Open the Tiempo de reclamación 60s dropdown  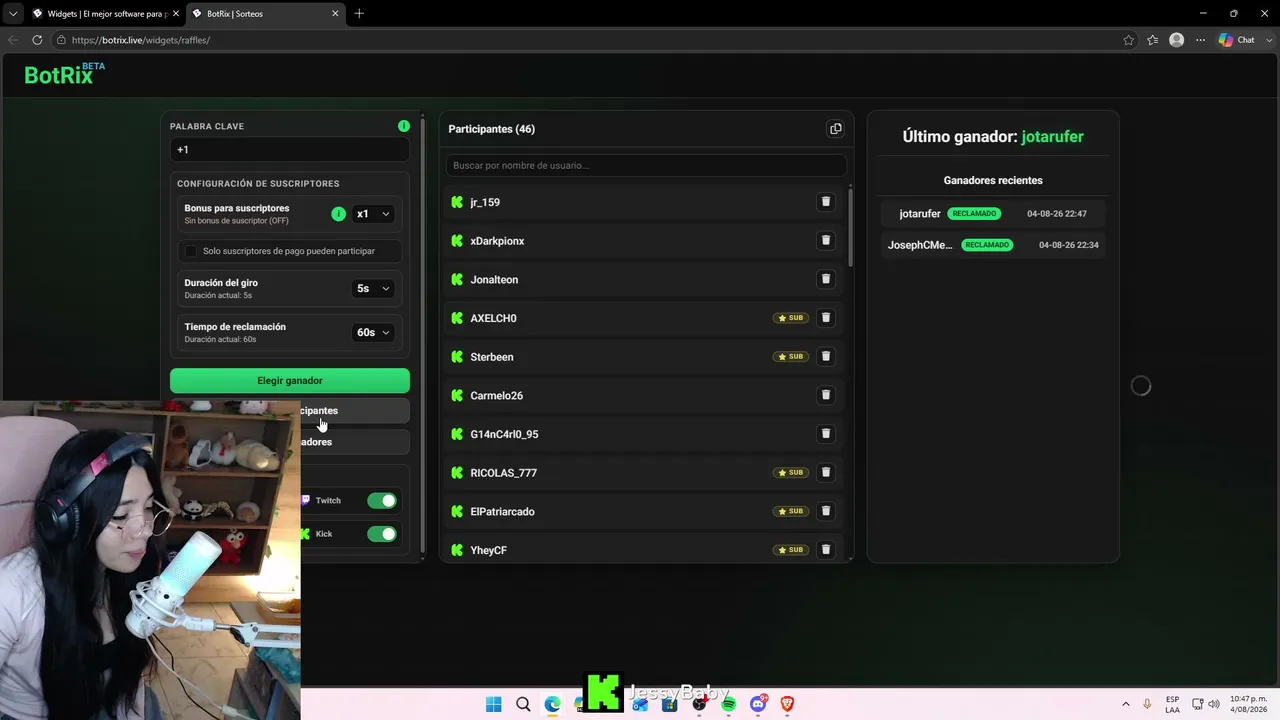[373, 332]
